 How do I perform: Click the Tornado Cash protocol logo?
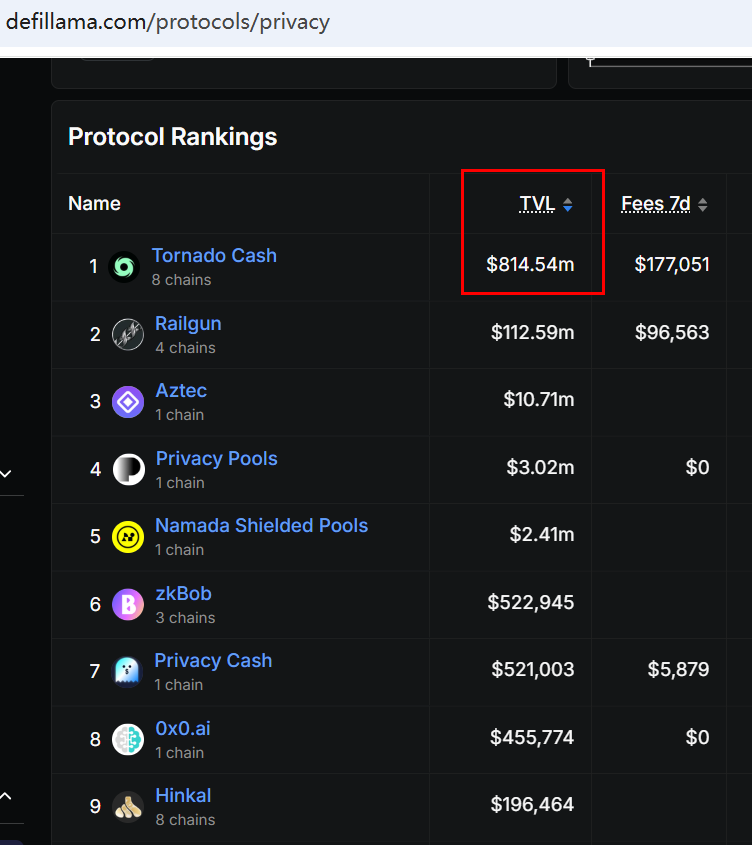pyautogui.click(x=124, y=267)
